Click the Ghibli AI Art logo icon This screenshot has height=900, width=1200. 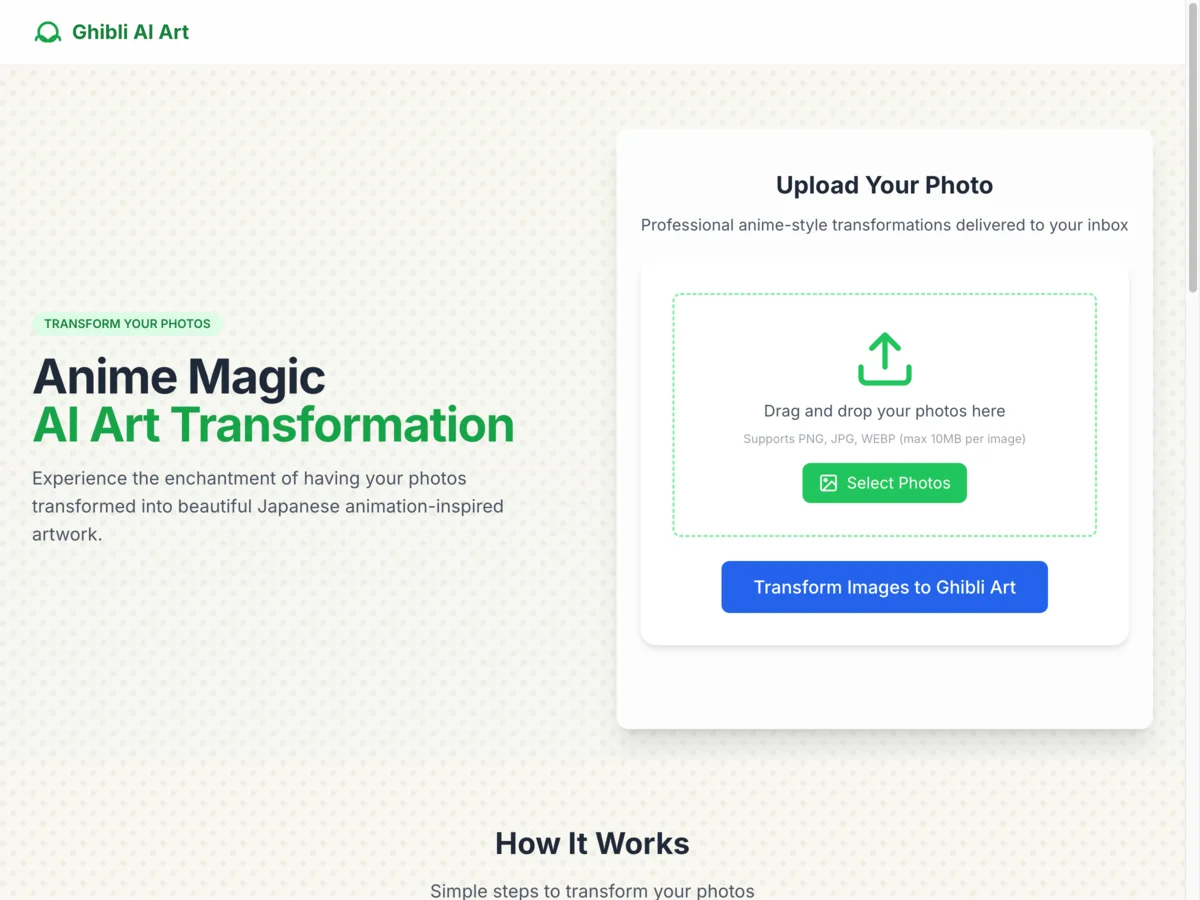47,32
